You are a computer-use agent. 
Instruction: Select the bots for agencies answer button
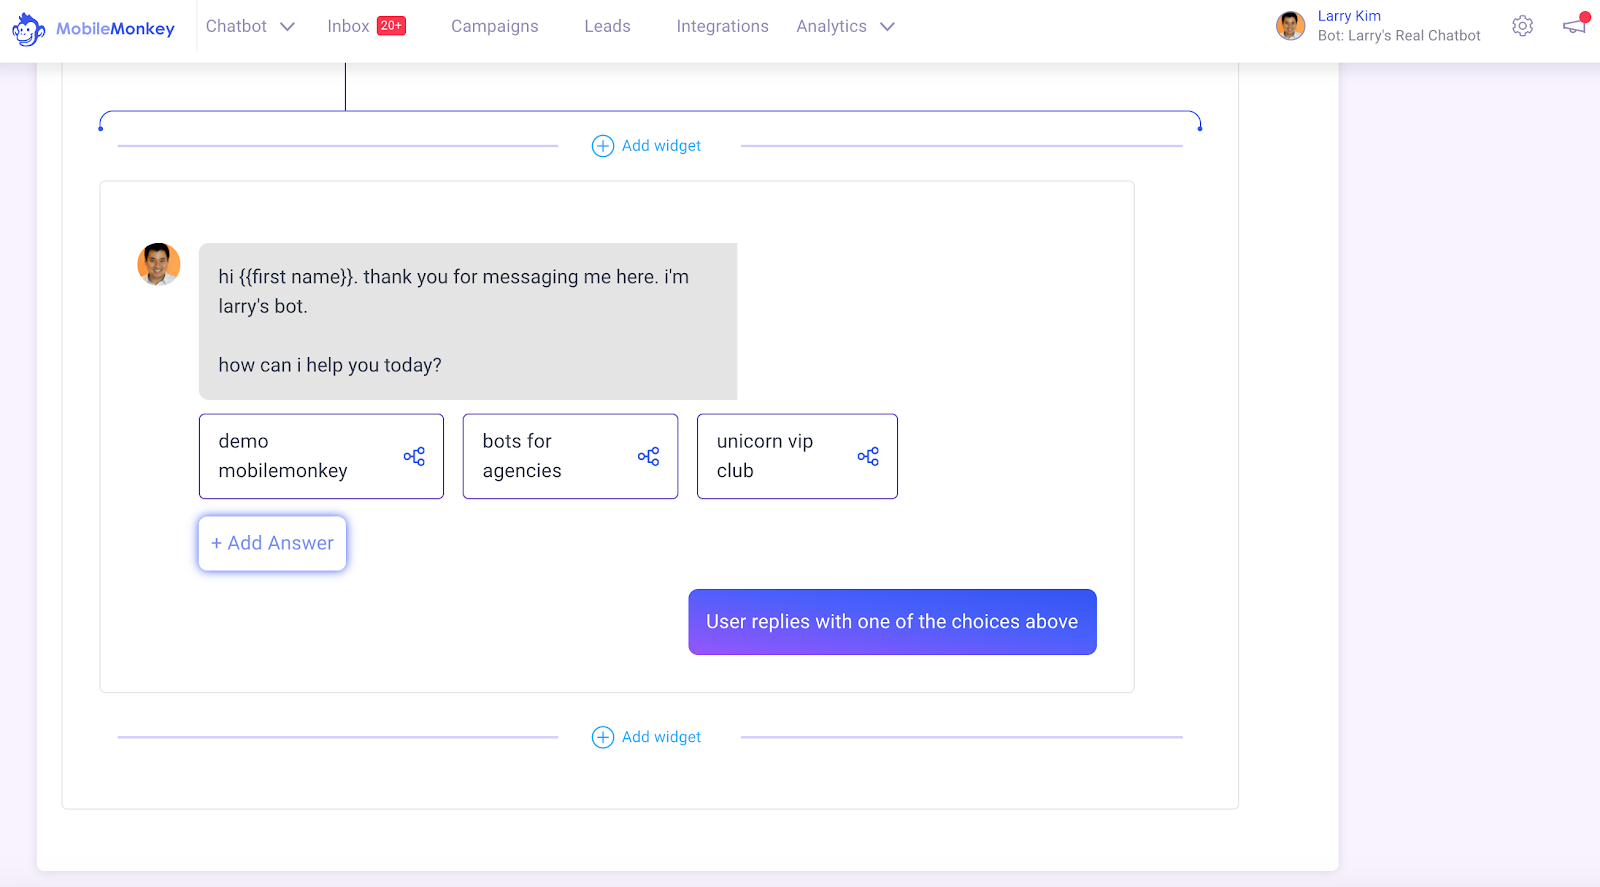point(570,456)
